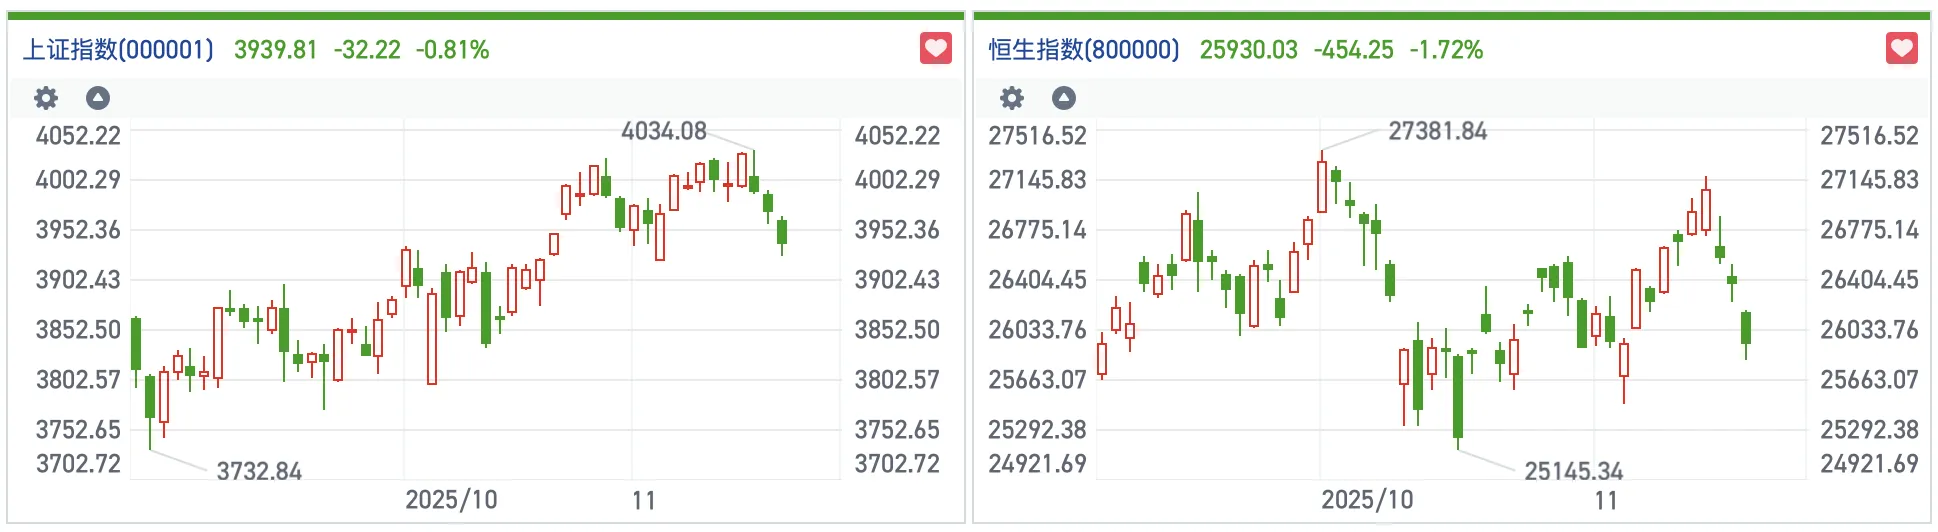The image size is (1938, 532).
Task: Click the 27381.84 peak label
Action: [1437, 131]
